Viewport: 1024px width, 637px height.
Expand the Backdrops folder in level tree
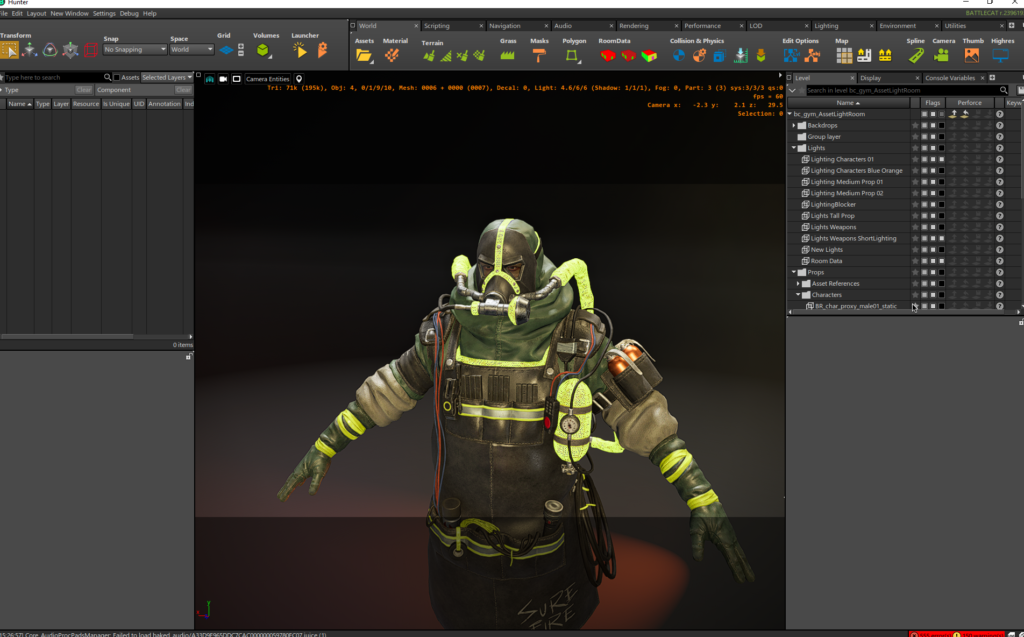(x=794, y=125)
